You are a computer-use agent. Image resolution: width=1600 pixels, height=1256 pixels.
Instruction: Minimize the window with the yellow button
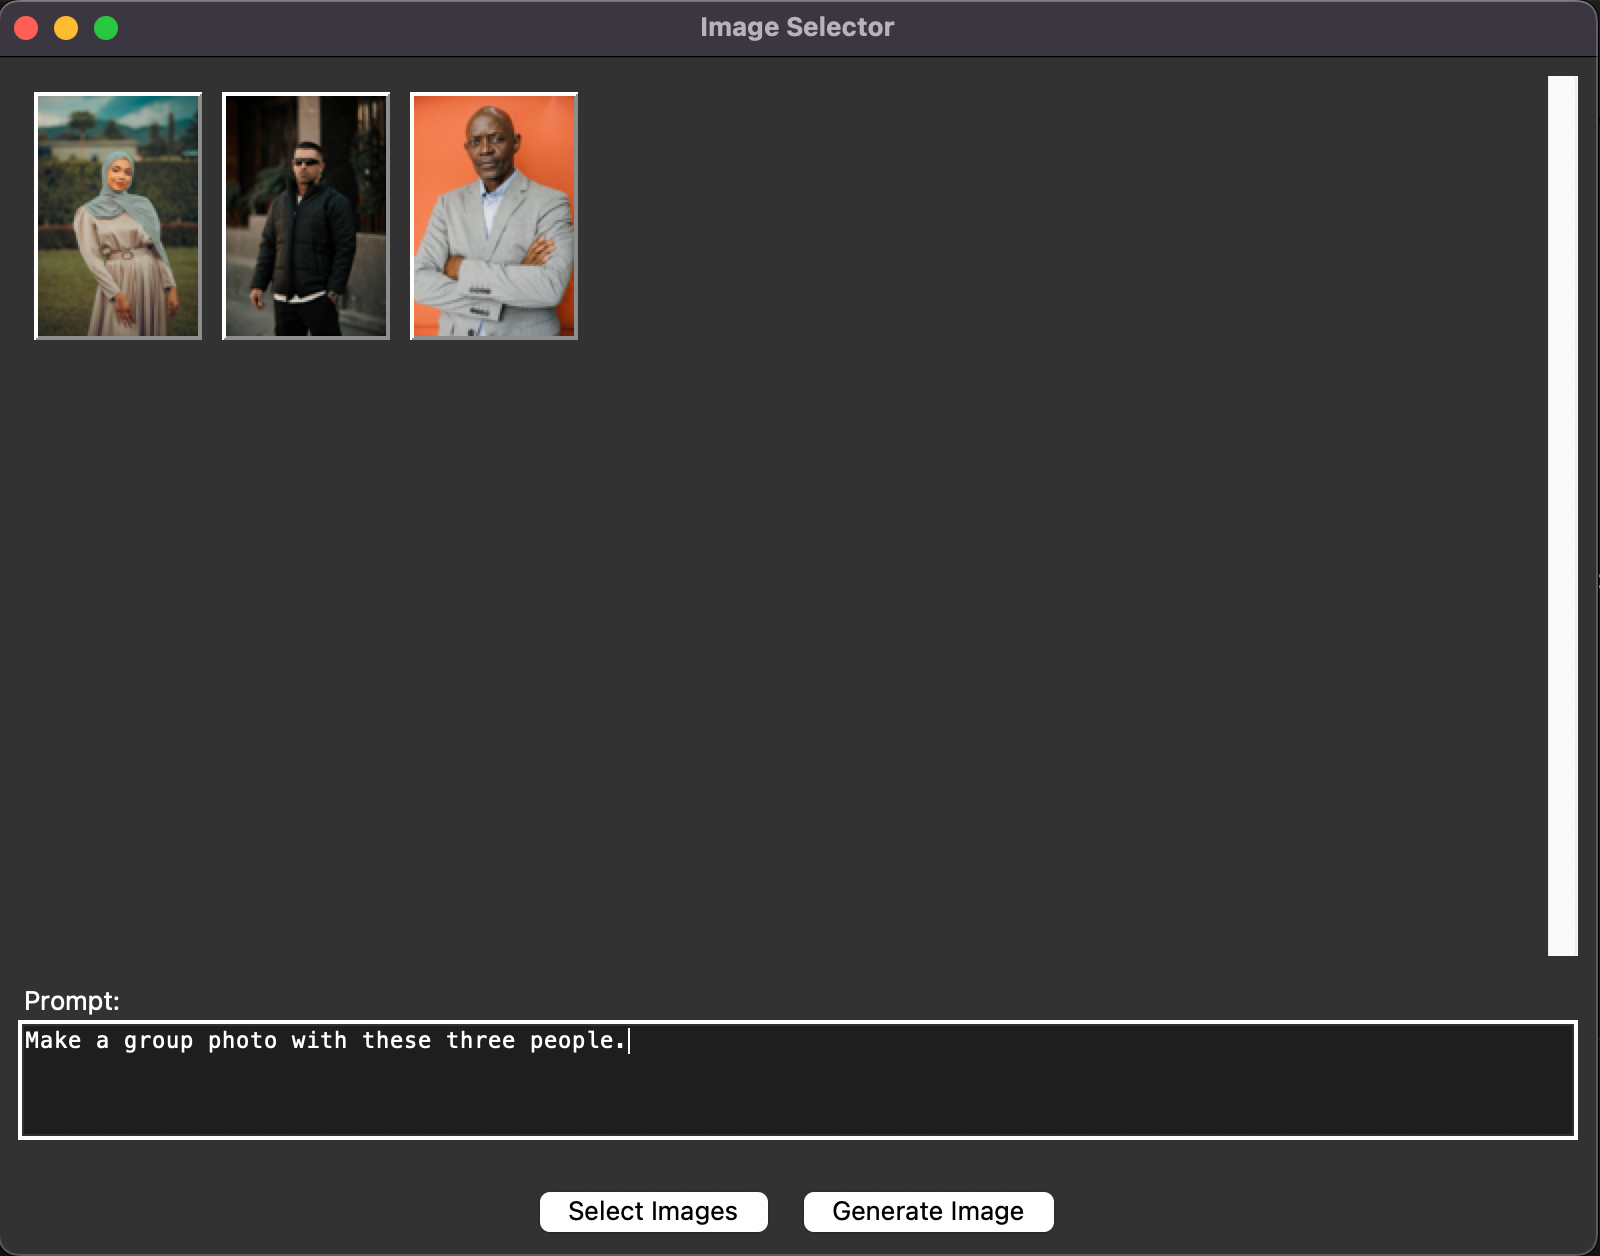click(66, 28)
